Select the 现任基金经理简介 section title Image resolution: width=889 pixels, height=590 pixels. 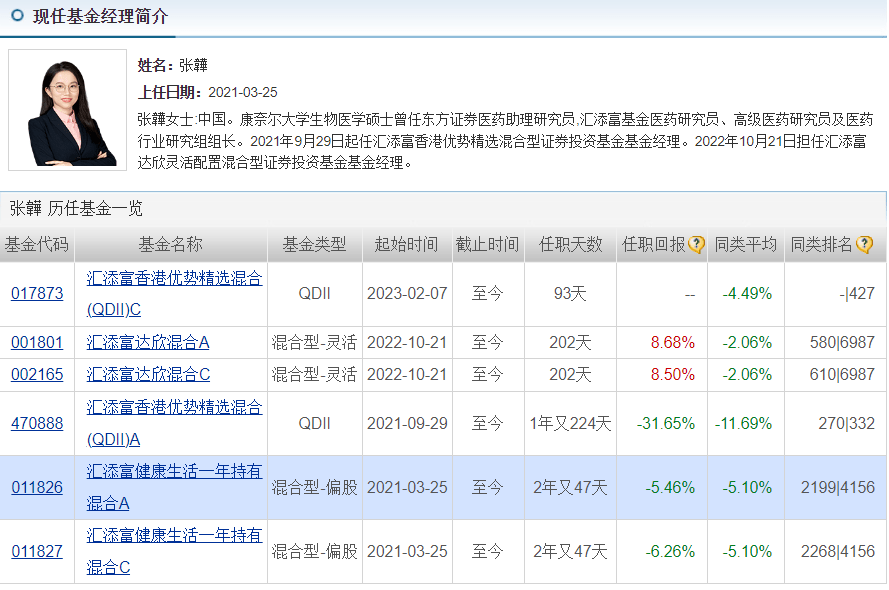click(x=100, y=16)
